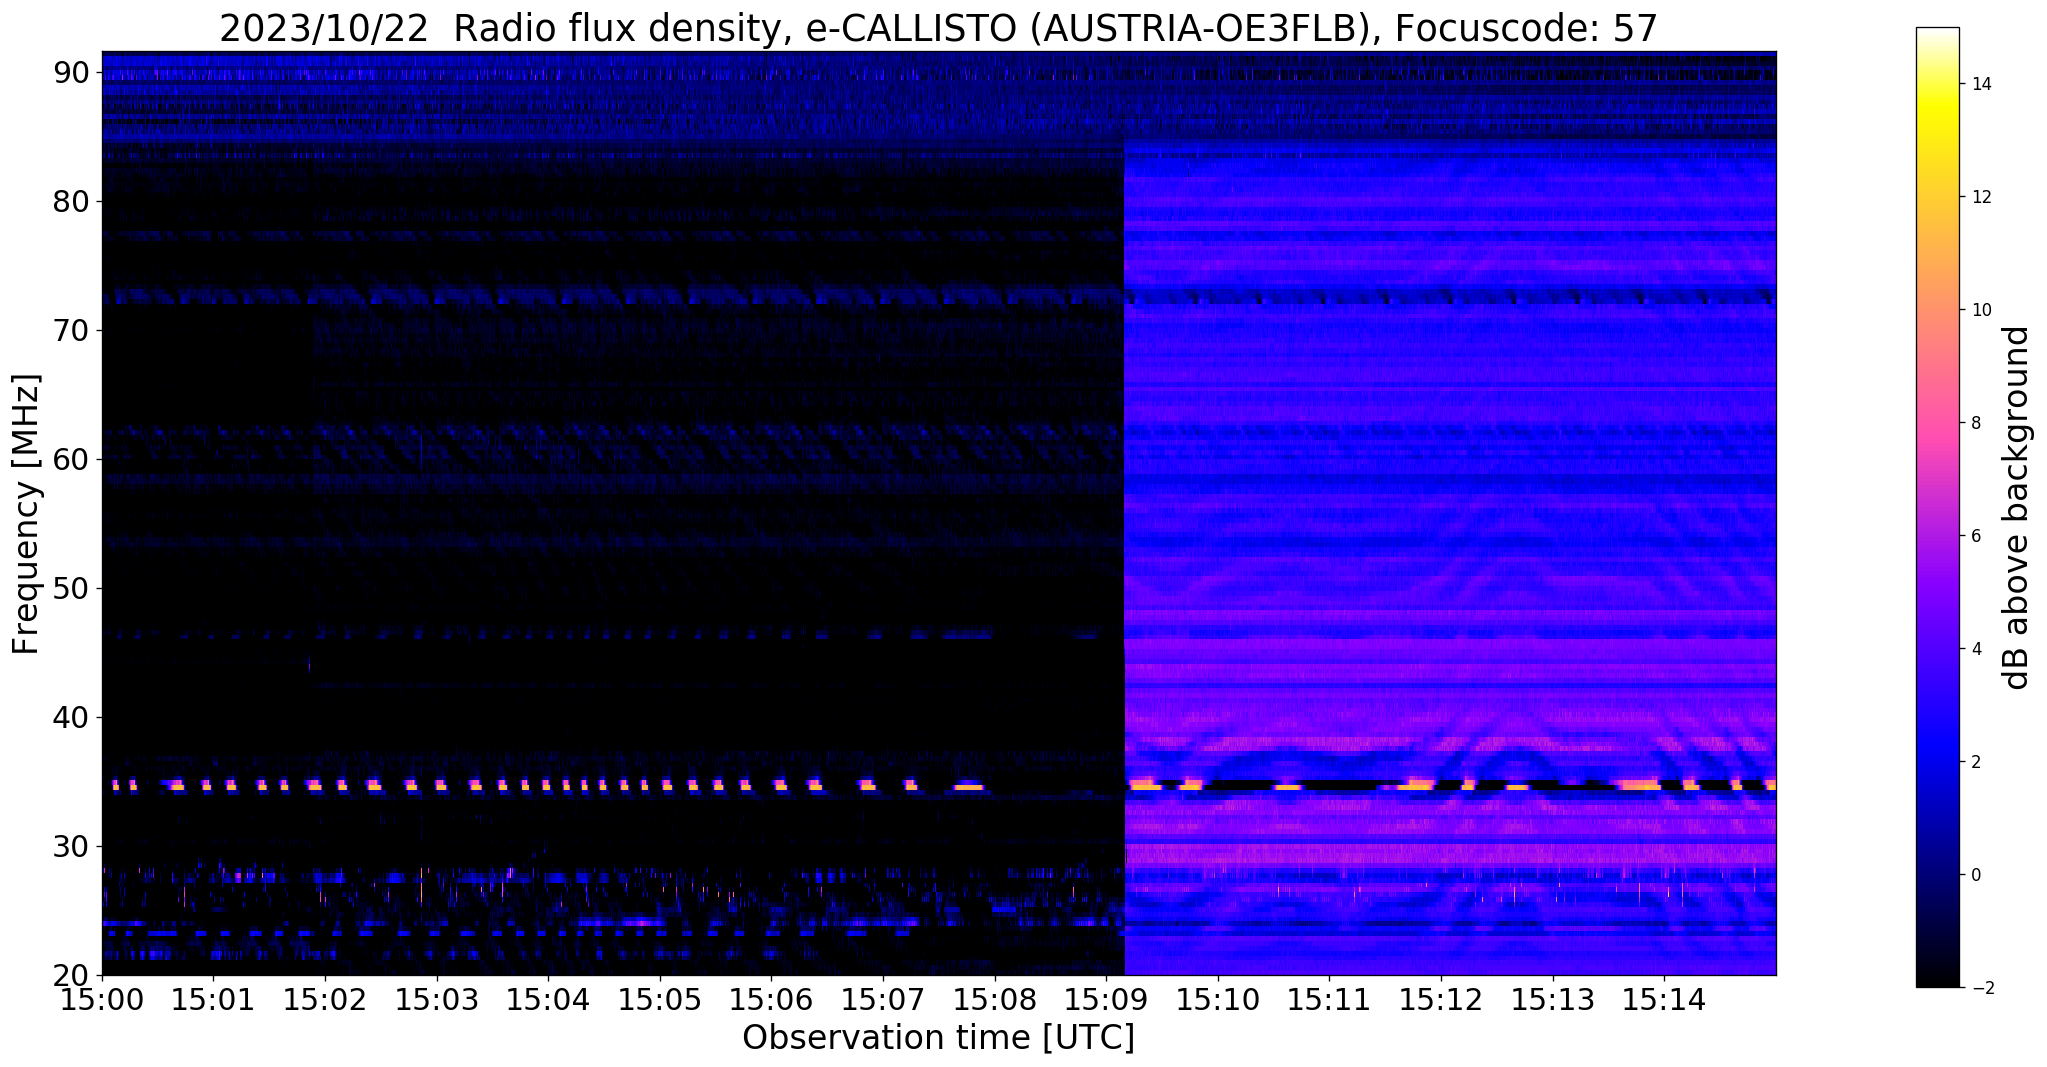The width and height of the screenshot is (2047, 1067).
Task: Click the 15:10 time tick label
Action: 1218,998
